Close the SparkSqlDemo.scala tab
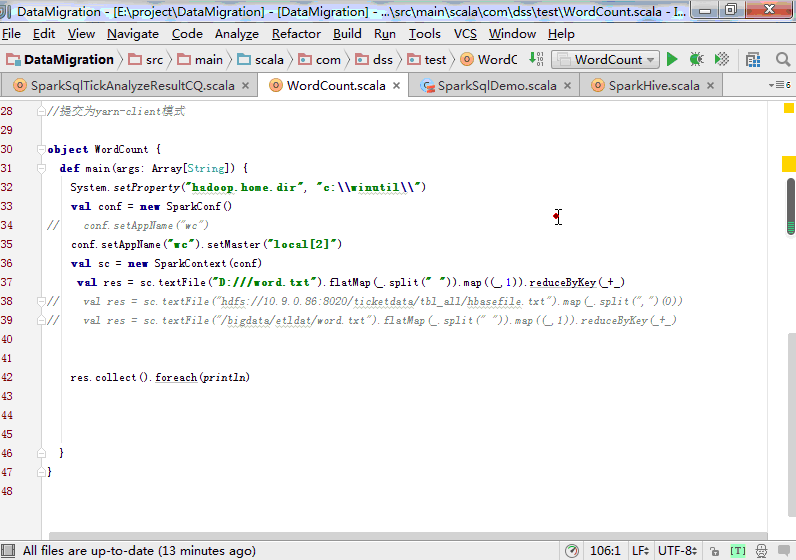Screen dimensions: 796x560 tap(566, 86)
